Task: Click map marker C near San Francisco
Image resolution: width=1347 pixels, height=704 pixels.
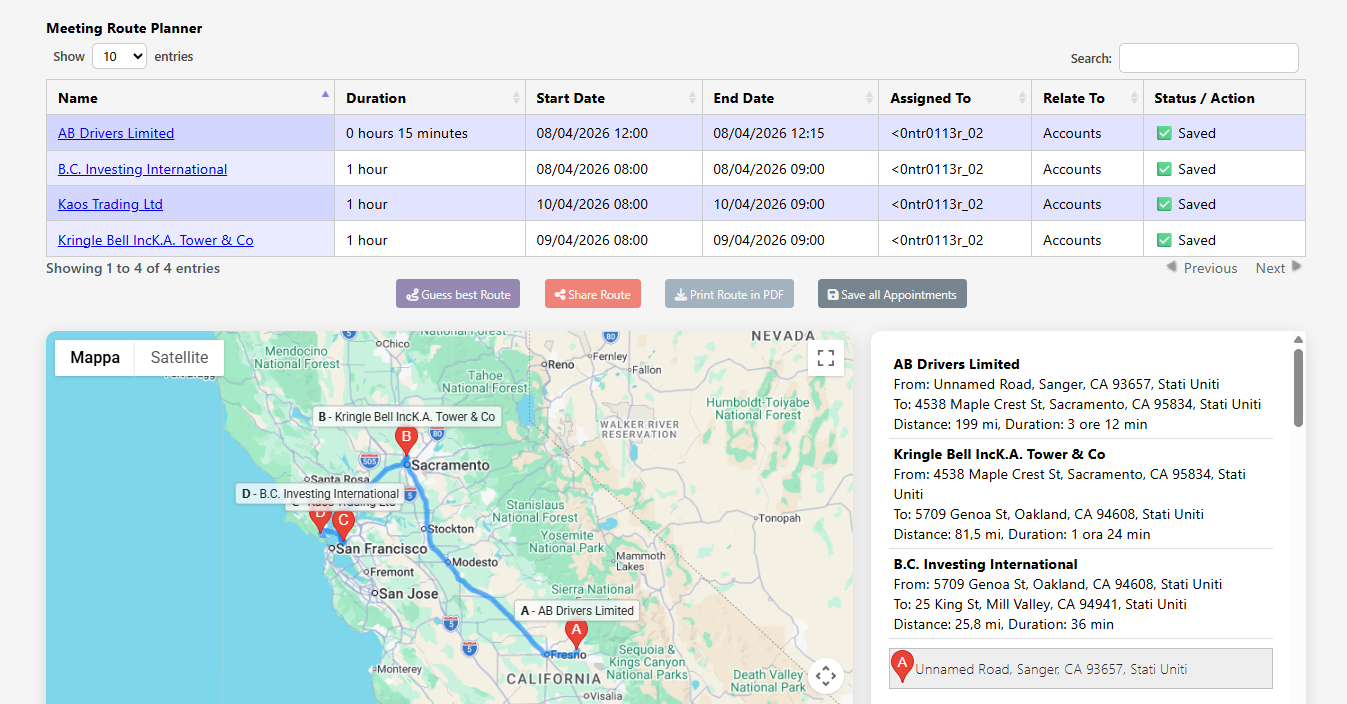Action: 343,522
